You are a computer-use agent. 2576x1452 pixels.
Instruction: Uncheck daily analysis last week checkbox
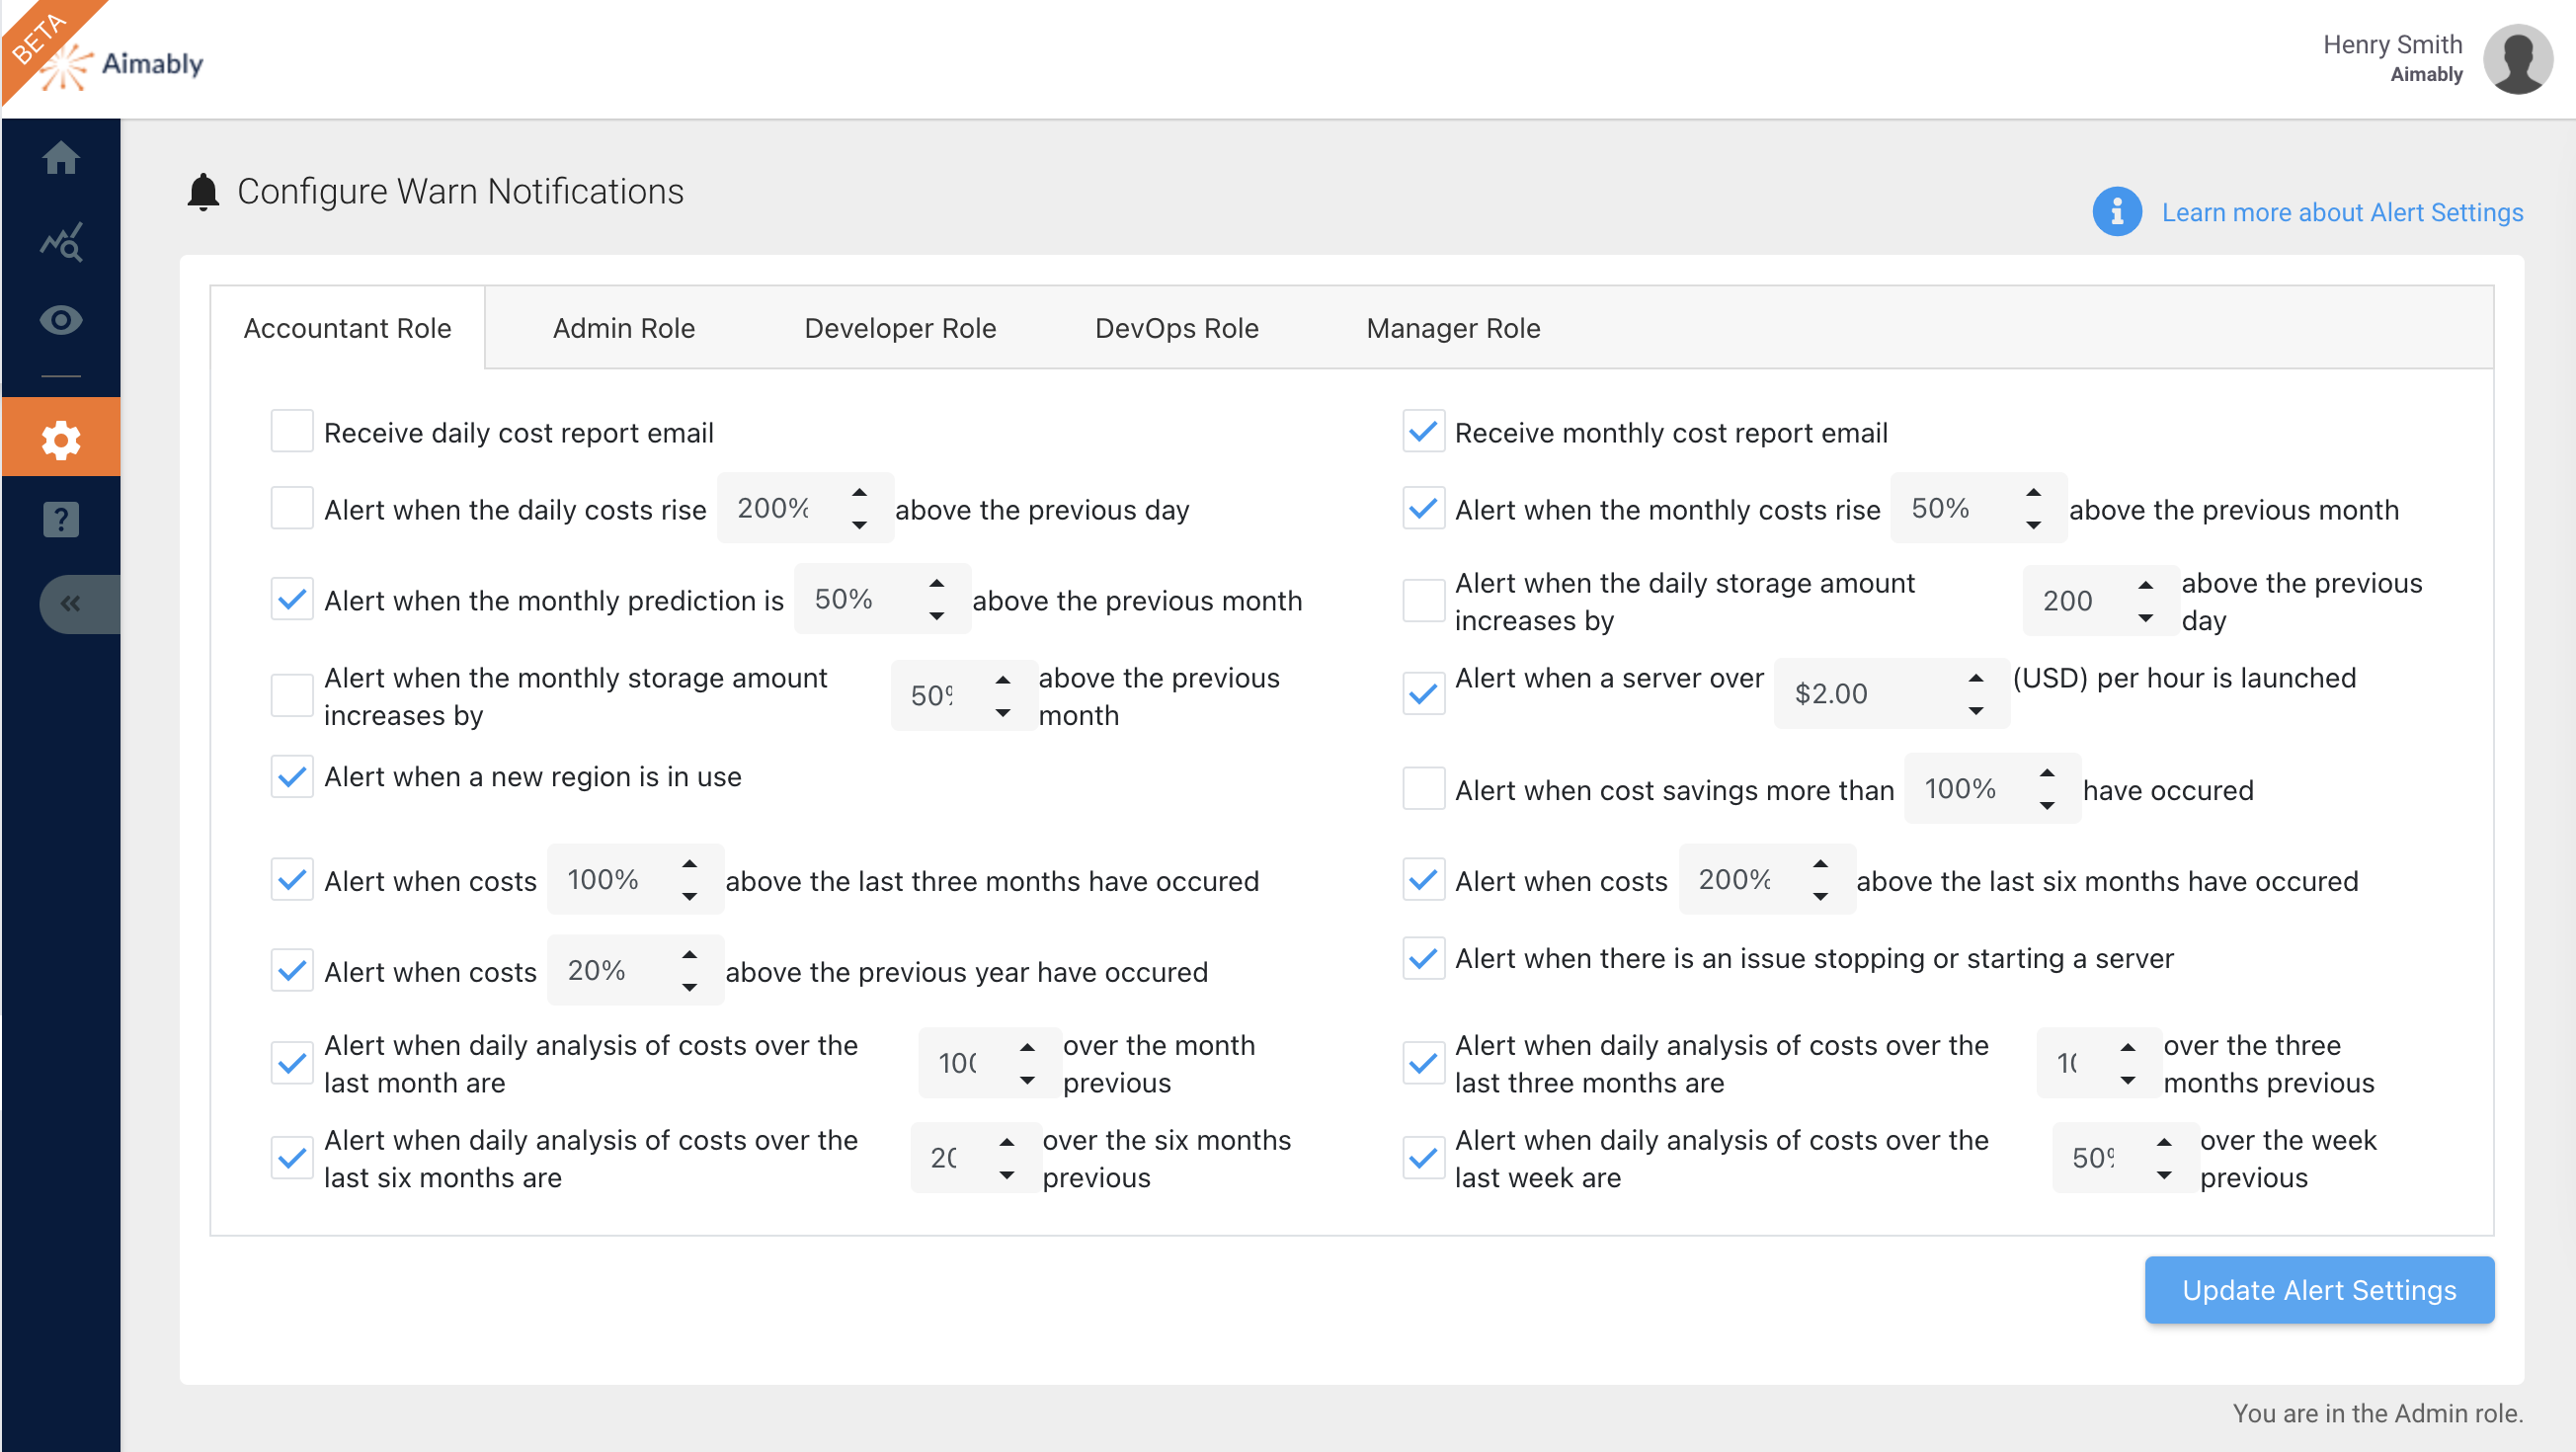pos(1423,1158)
